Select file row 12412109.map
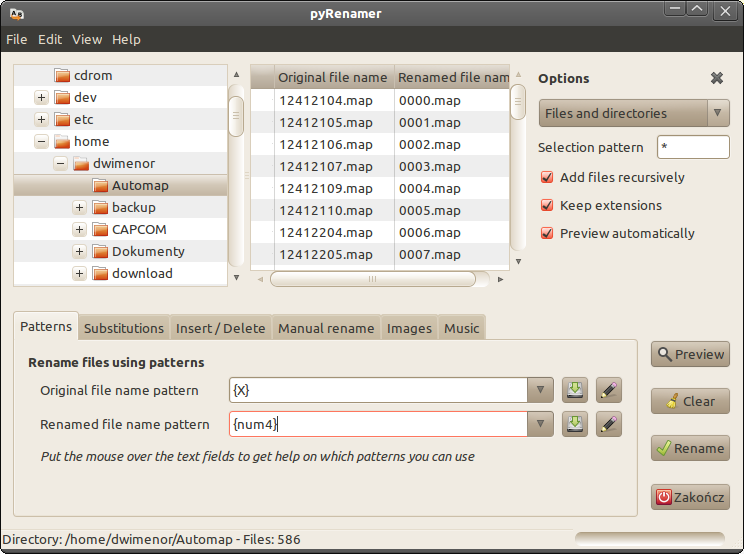 [x=380, y=189]
